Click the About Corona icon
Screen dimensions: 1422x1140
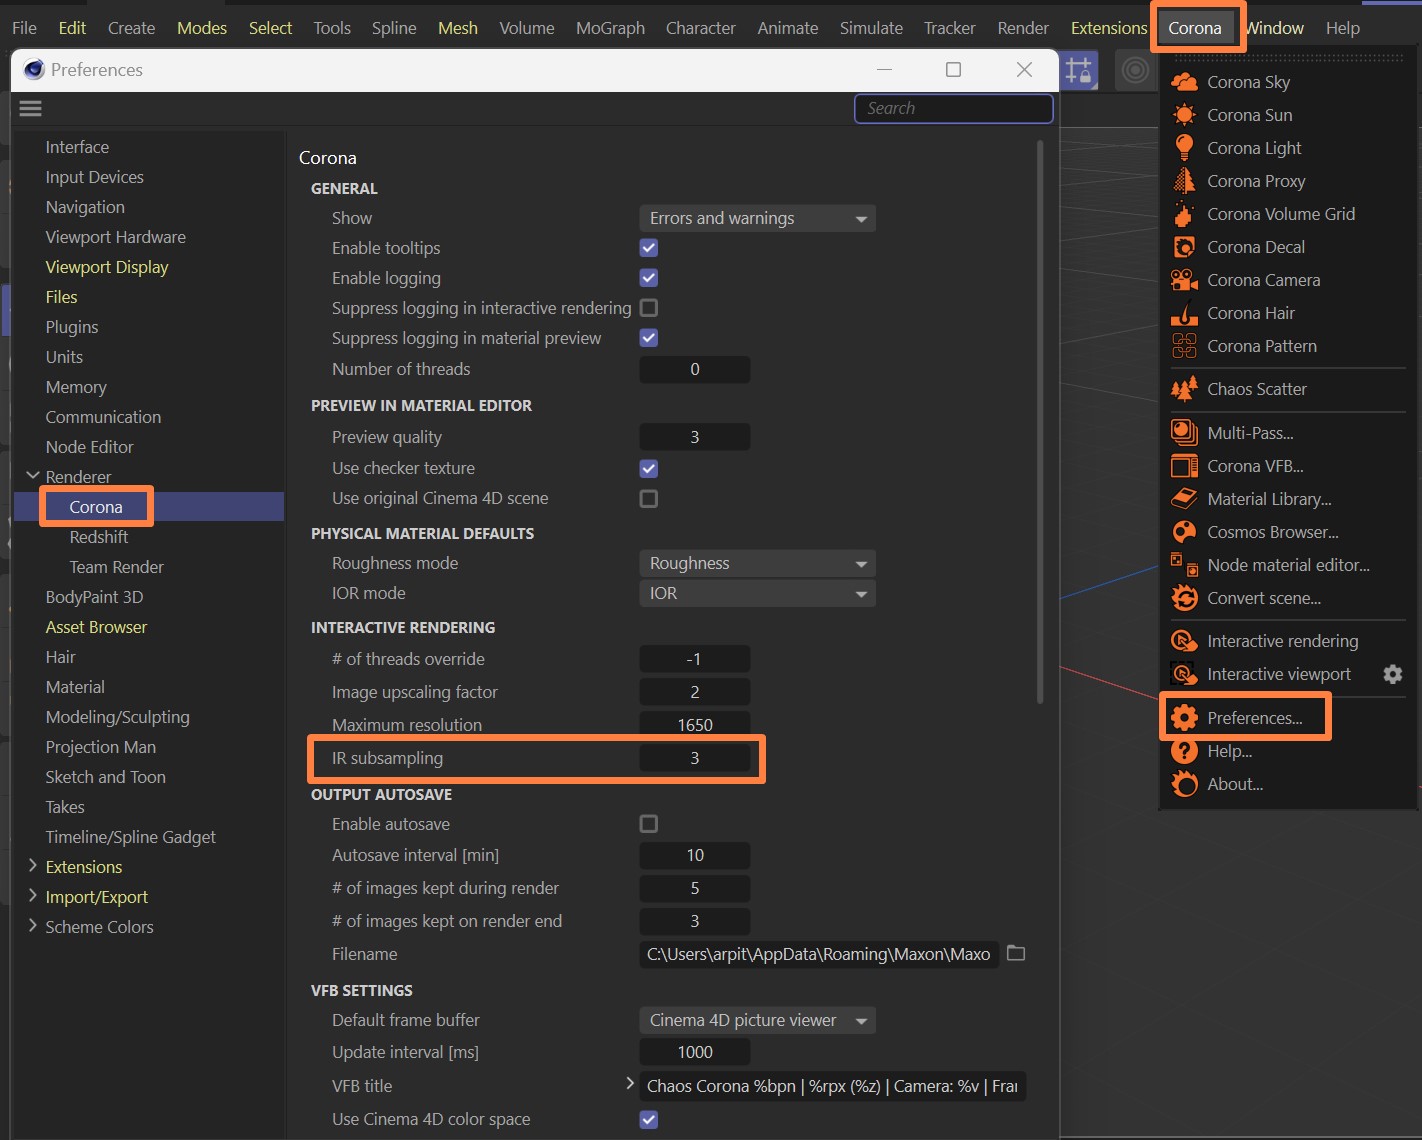(1184, 784)
